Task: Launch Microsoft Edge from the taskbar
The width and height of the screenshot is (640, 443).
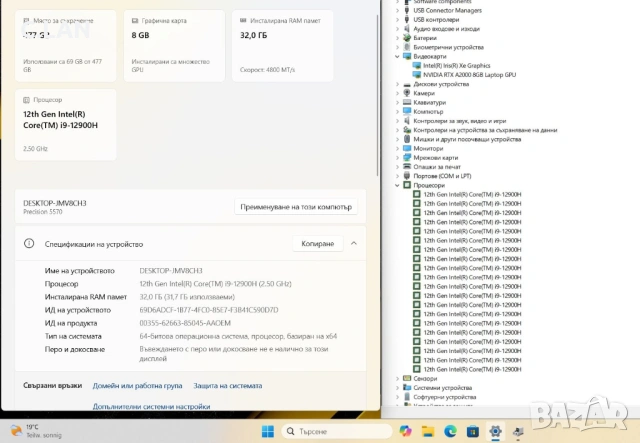Action: click(x=450, y=431)
